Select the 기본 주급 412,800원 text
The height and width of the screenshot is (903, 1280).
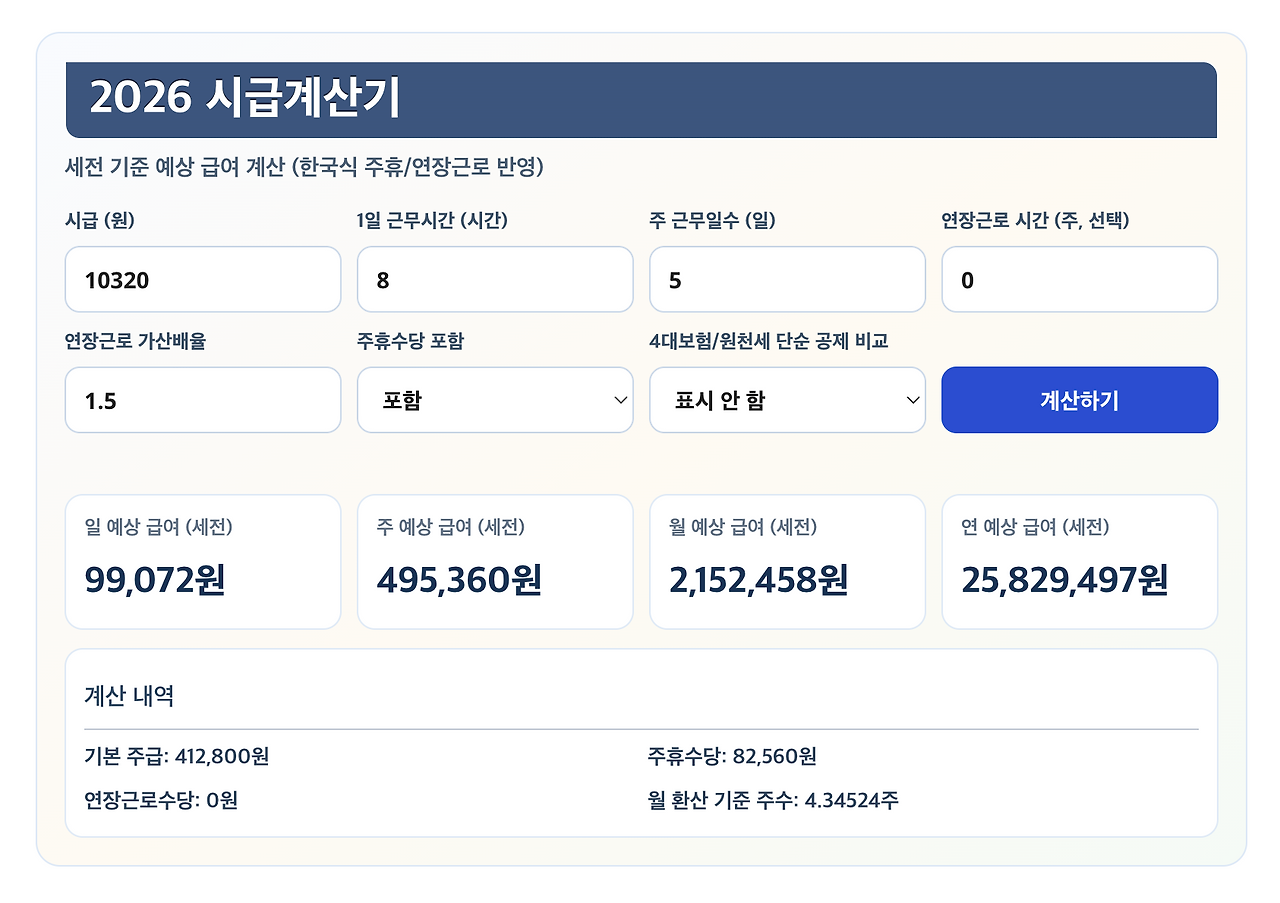(175, 757)
